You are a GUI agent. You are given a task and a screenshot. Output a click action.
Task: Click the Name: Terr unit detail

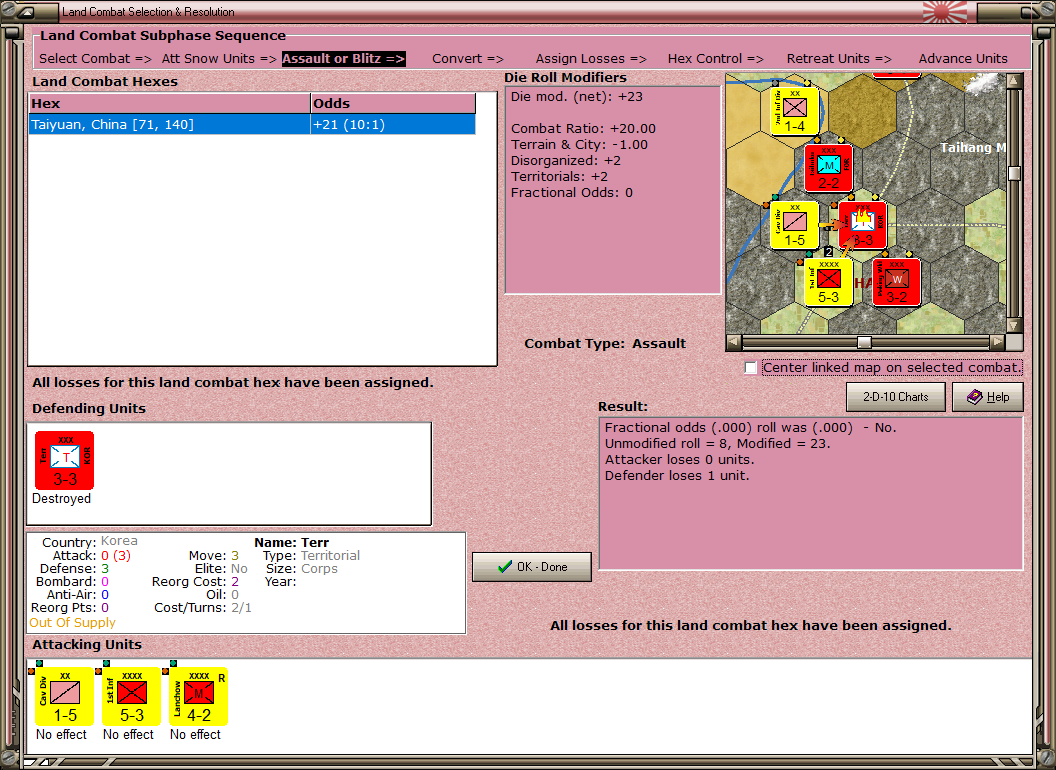pos(292,542)
